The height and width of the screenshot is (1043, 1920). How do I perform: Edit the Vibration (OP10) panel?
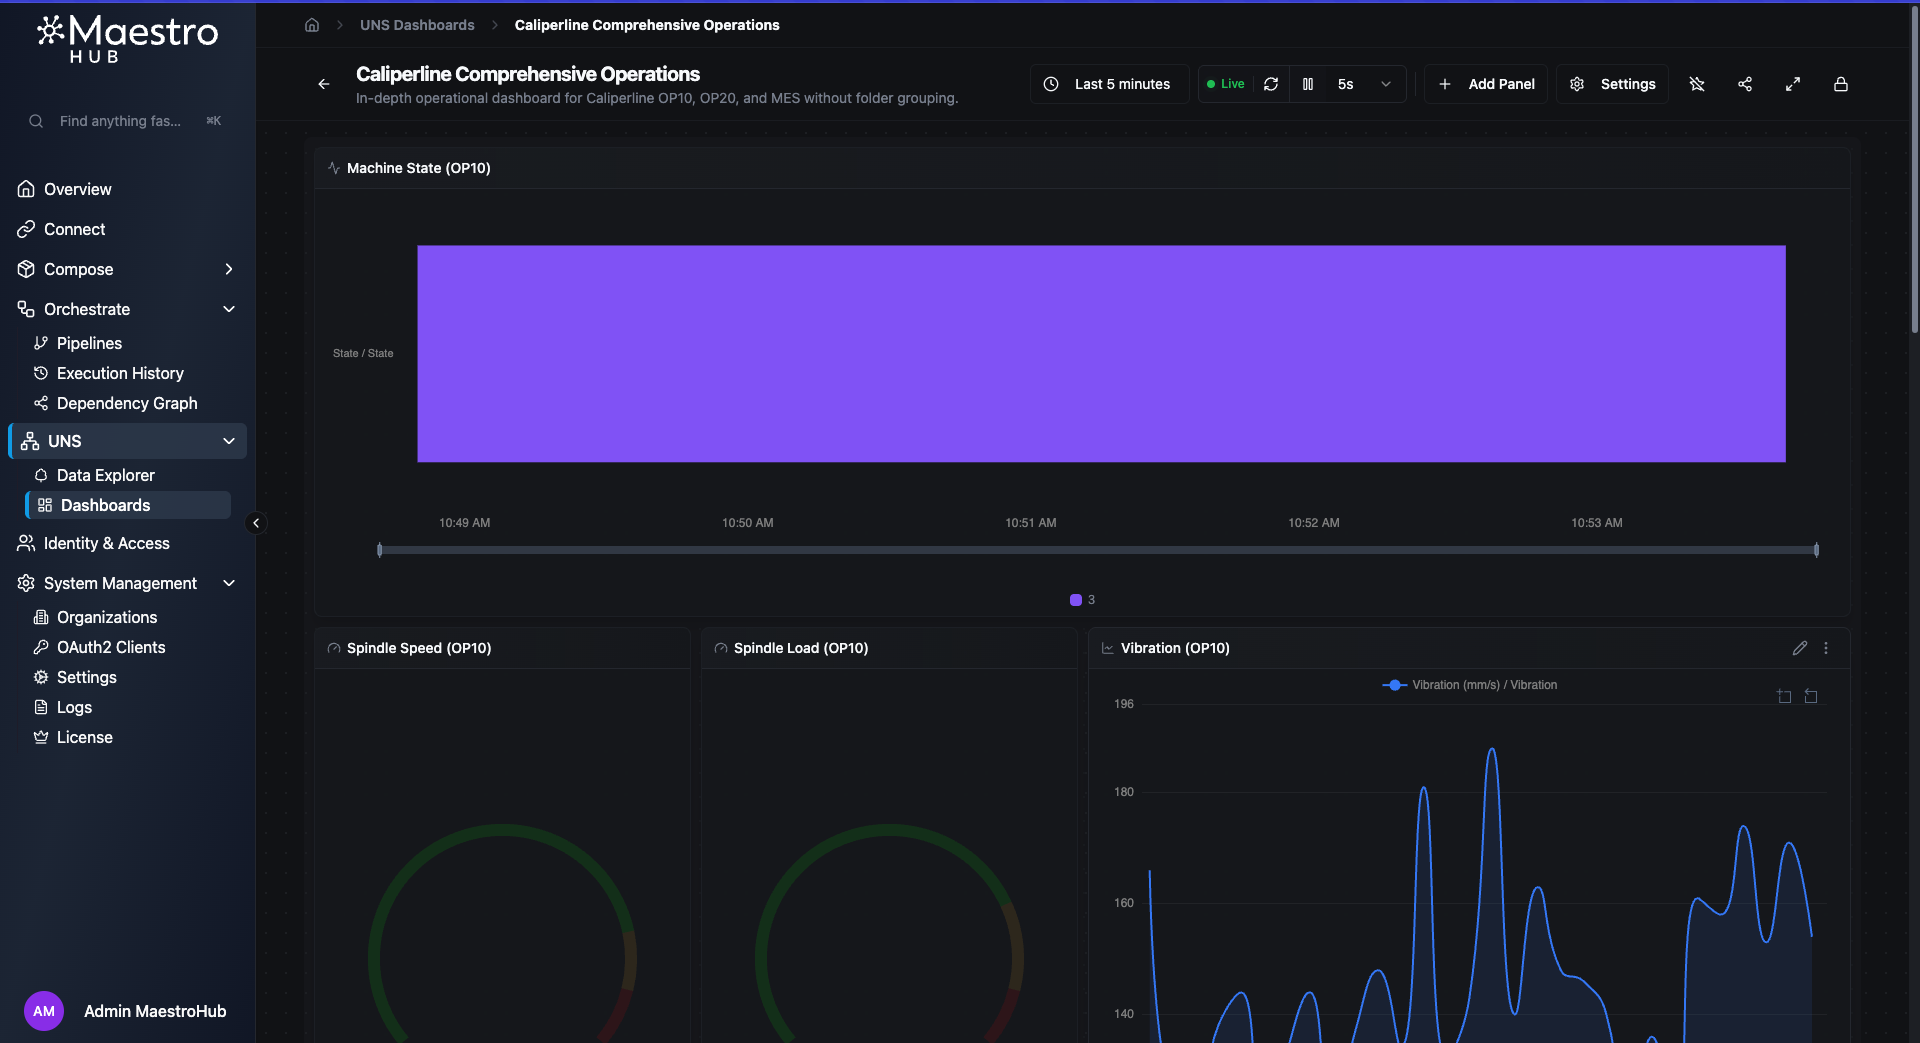(x=1800, y=648)
